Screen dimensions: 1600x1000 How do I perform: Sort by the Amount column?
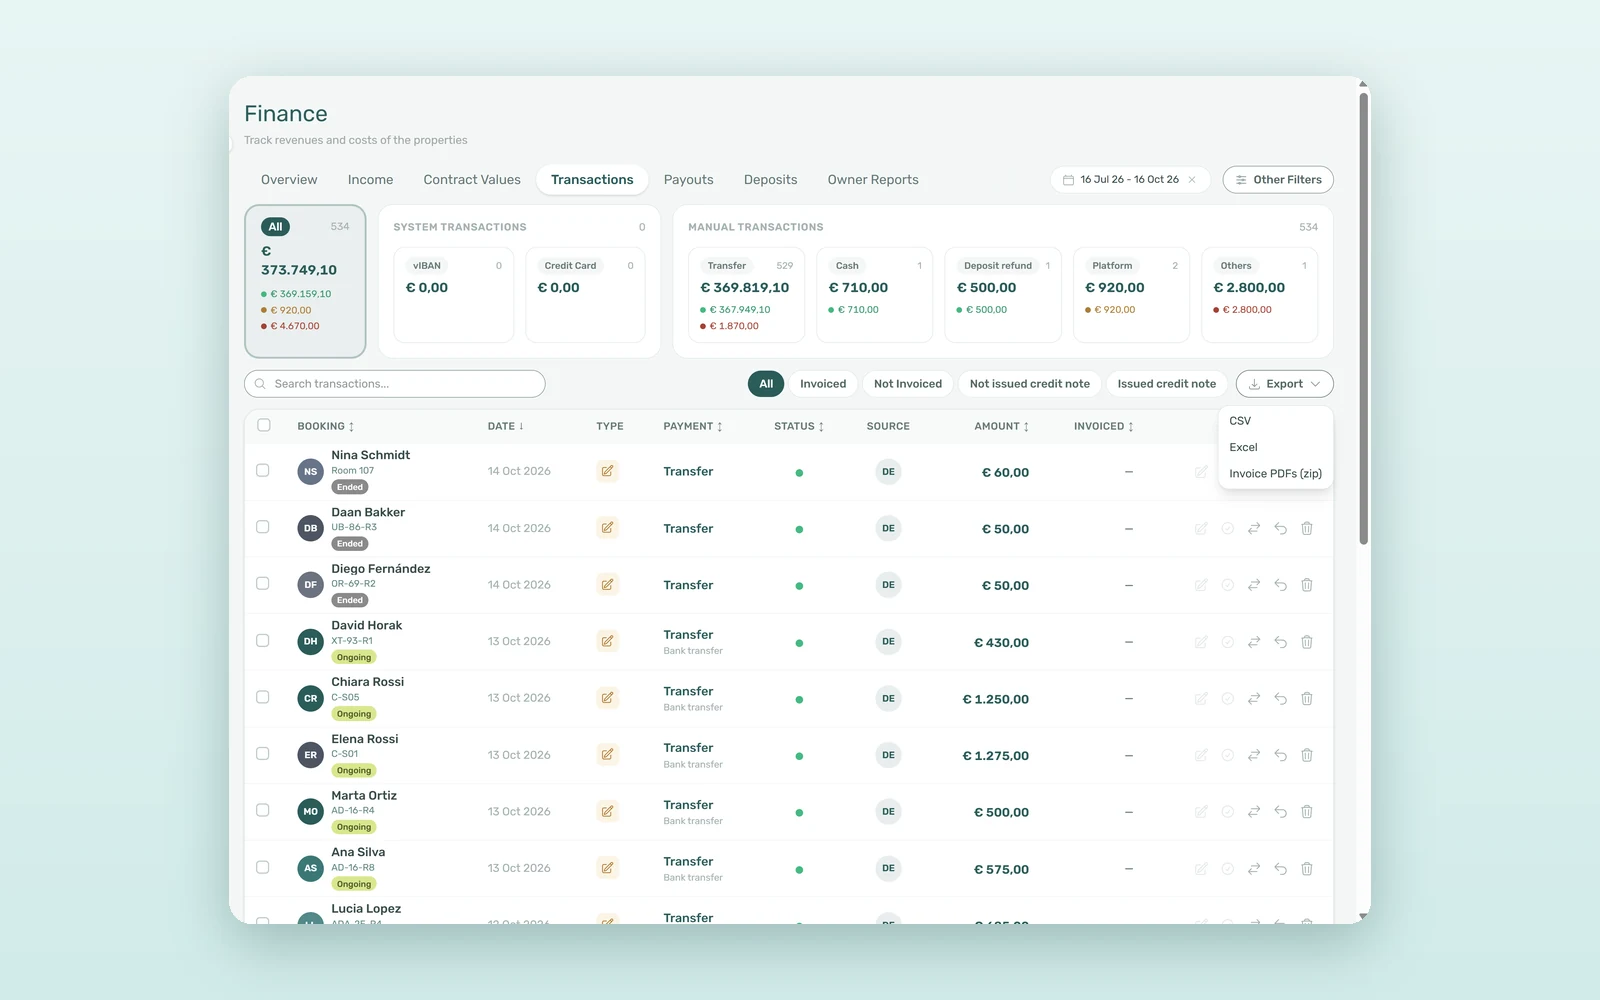tap(1001, 426)
